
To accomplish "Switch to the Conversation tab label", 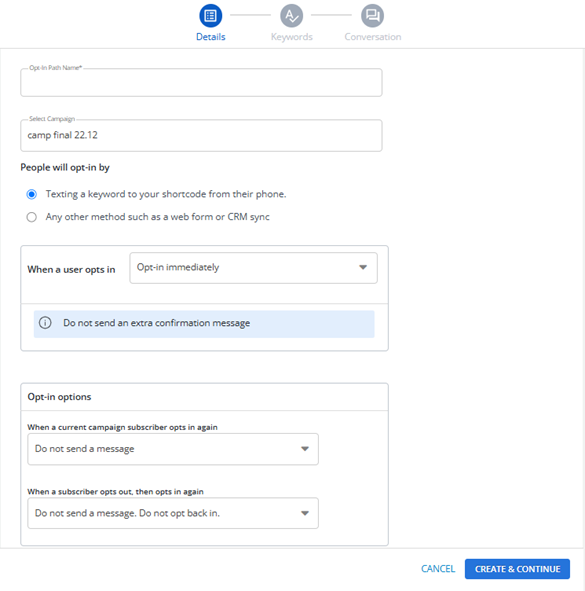I will (373, 37).
